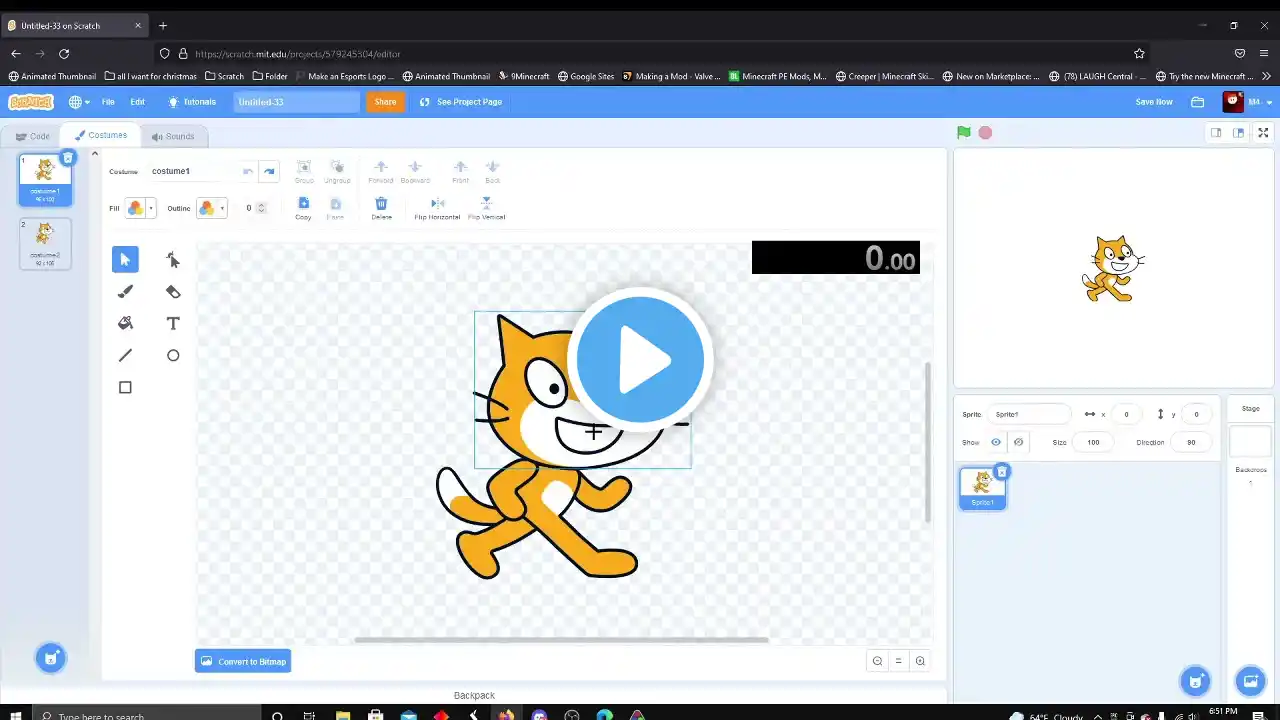Select the arrow Select tool
The height and width of the screenshot is (720, 1280).
pyautogui.click(x=125, y=260)
